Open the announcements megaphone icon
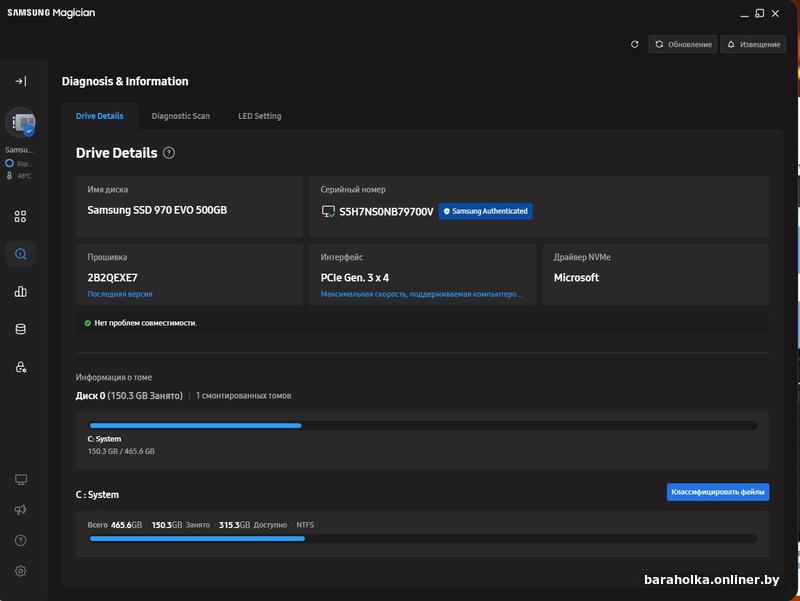The width and height of the screenshot is (800, 601). point(20,510)
